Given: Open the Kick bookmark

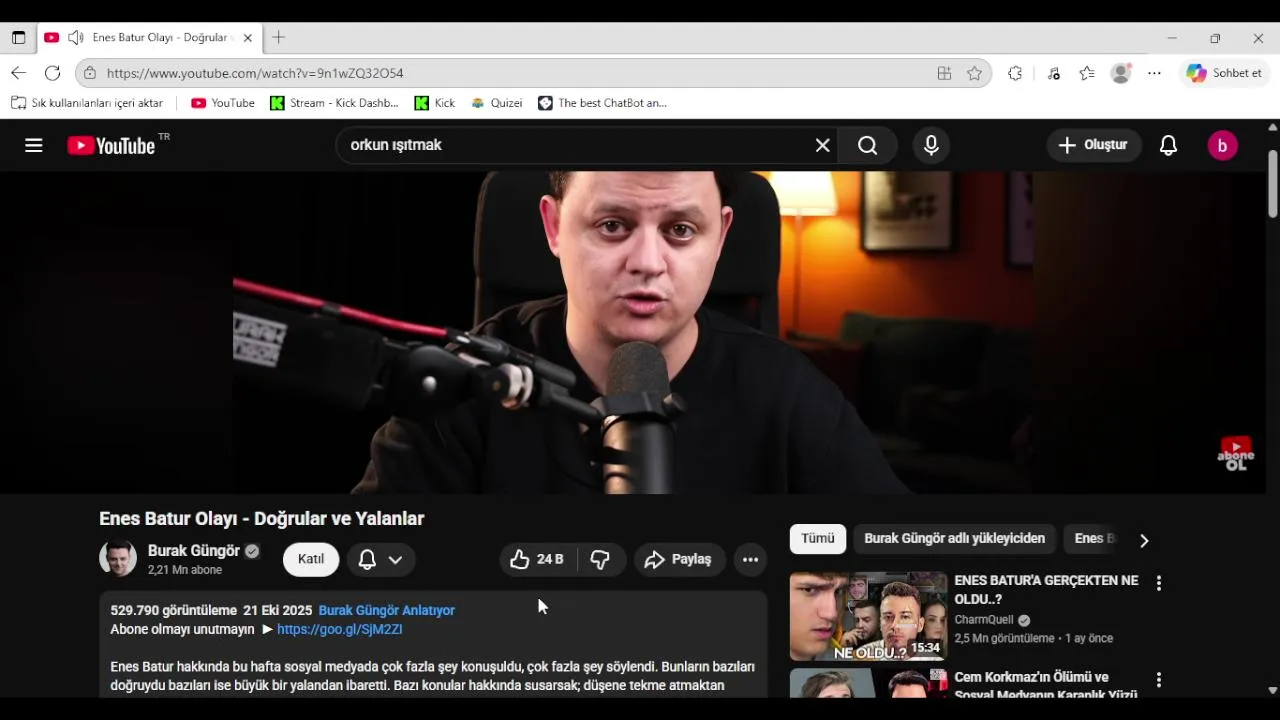Looking at the screenshot, I should pyautogui.click(x=435, y=103).
